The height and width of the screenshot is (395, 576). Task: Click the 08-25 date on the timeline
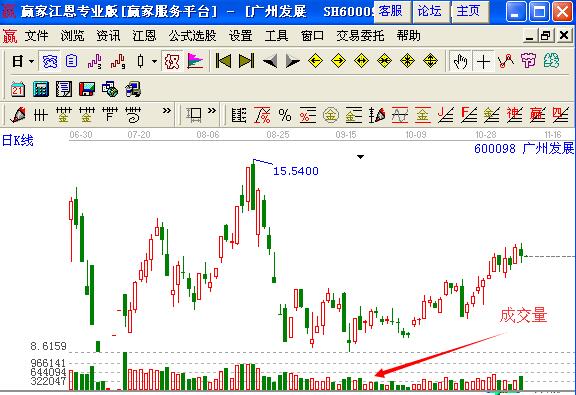pyautogui.click(x=278, y=135)
